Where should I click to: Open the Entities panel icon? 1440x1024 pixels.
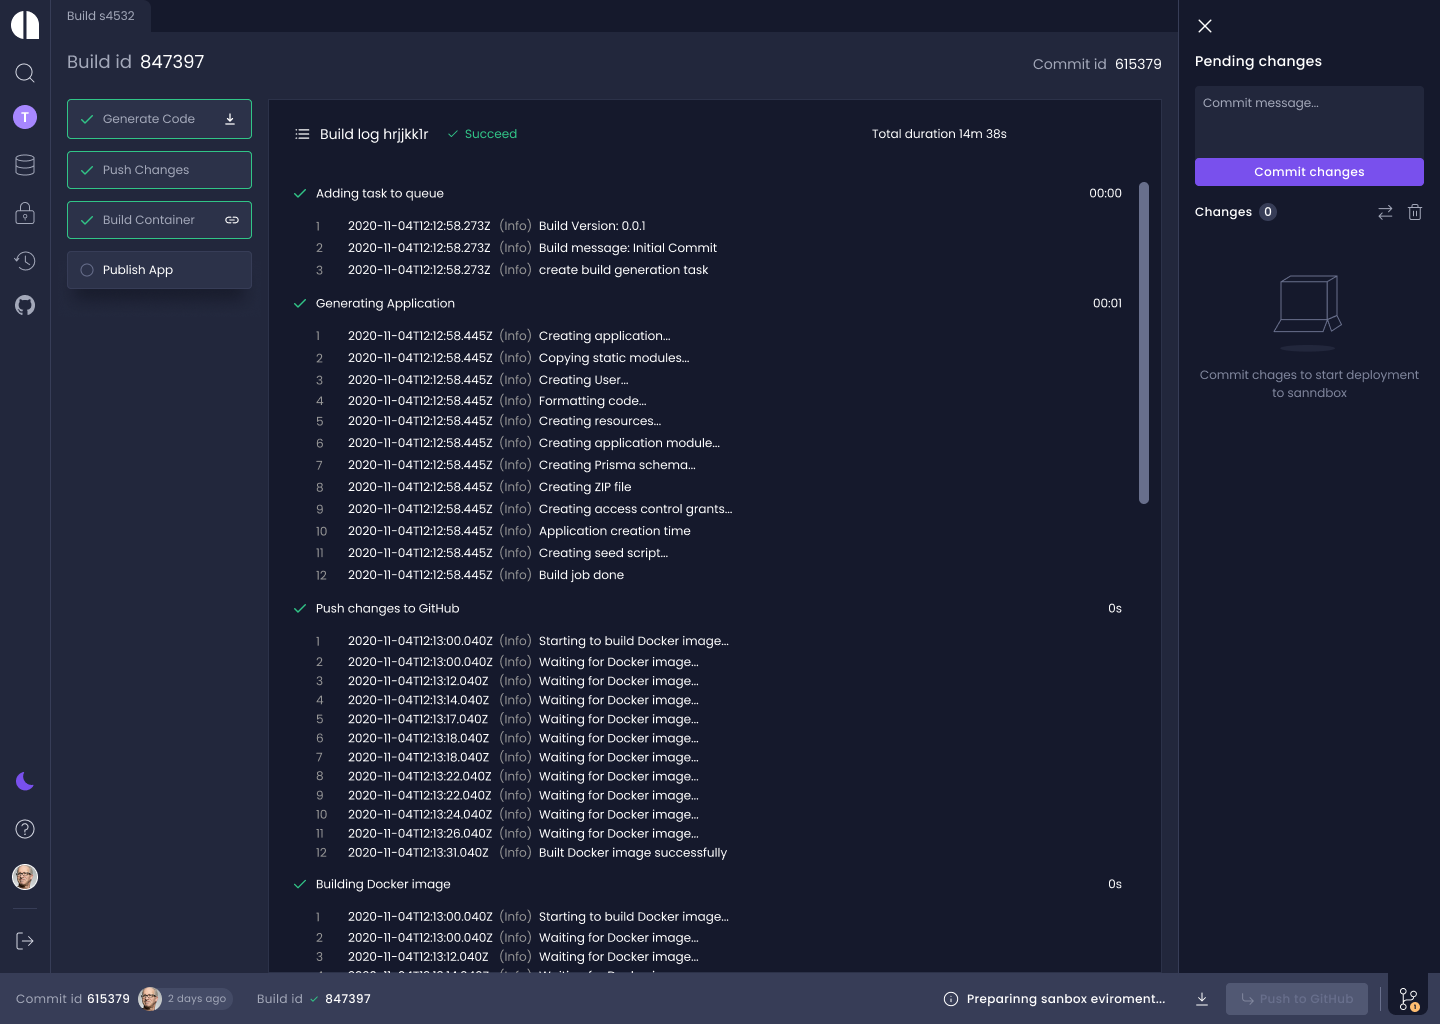24,164
